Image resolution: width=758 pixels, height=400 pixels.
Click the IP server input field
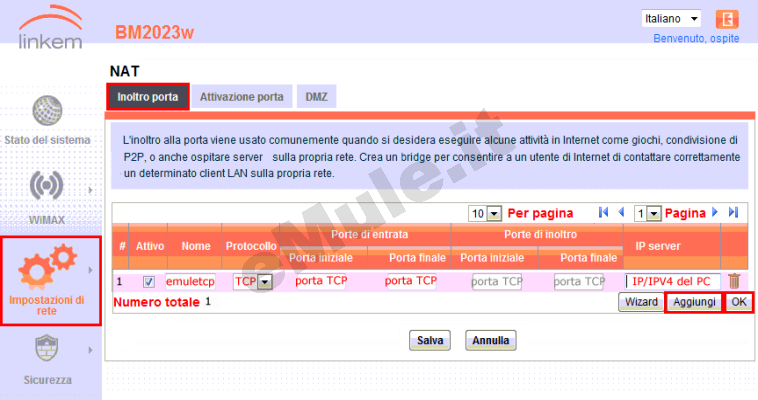pyautogui.click(x=672, y=281)
